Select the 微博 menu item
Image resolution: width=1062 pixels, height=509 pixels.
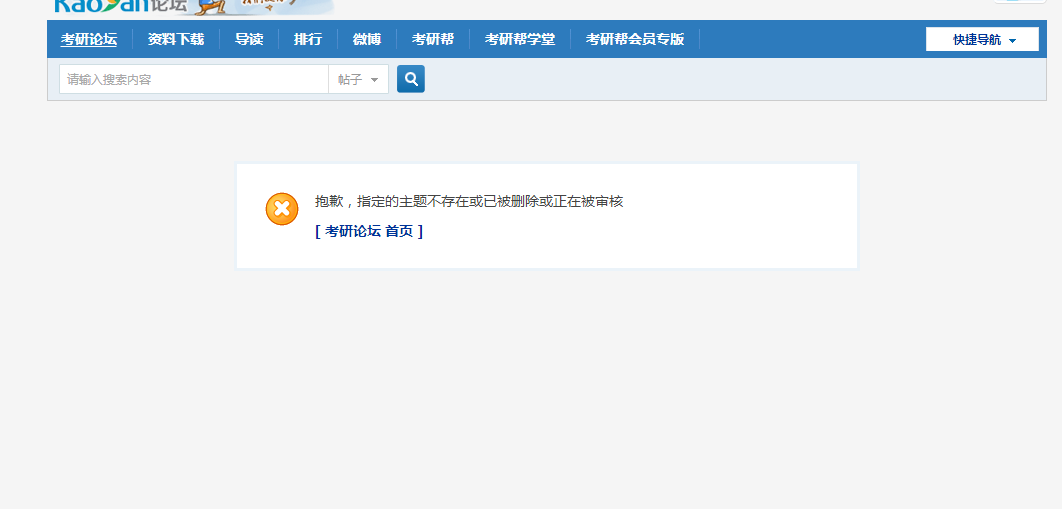coord(367,39)
